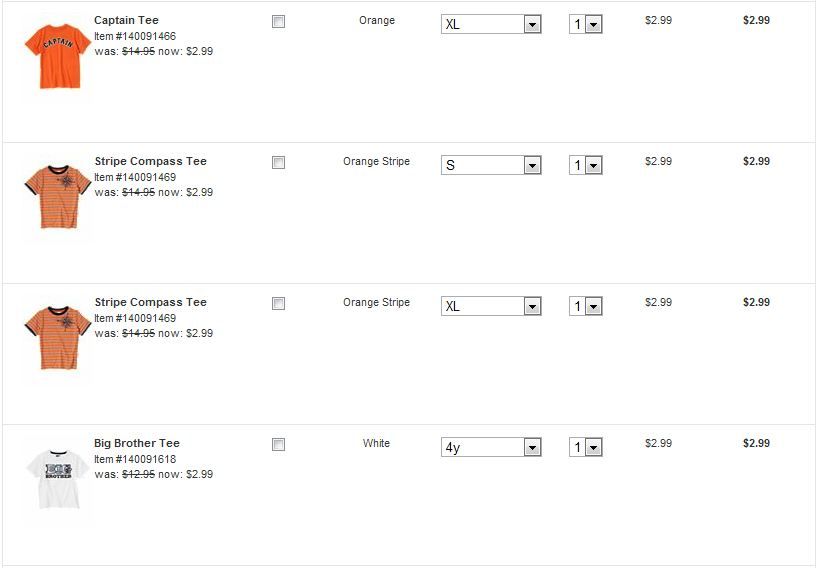This screenshot has width=817, height=568.
Task: Enable the Big Brother Tee checkbox
Action: pos(278,444)
